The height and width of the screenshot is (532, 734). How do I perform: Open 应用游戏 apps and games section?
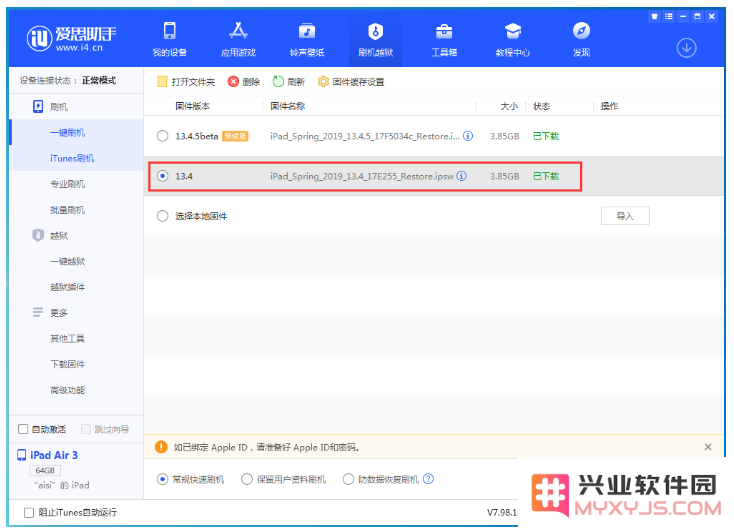[x=238, y=39]
